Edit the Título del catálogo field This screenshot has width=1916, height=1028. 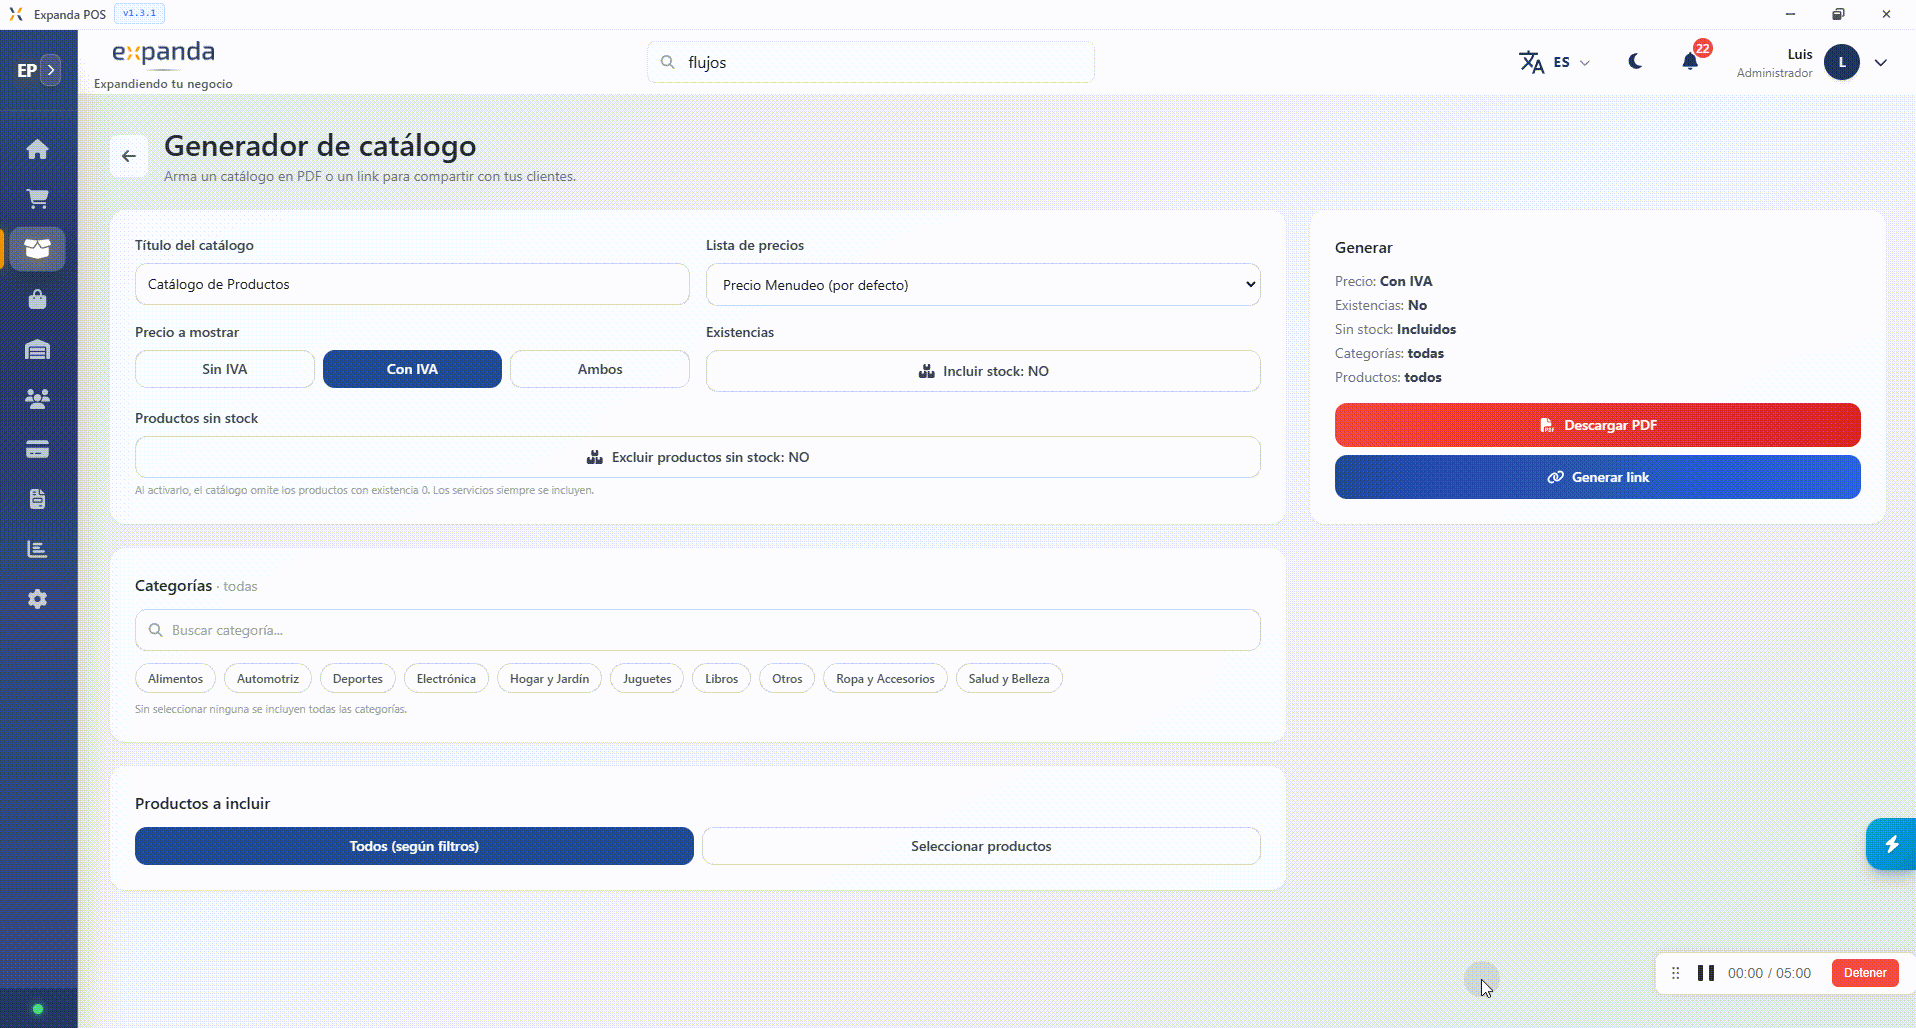click(412, 284)
